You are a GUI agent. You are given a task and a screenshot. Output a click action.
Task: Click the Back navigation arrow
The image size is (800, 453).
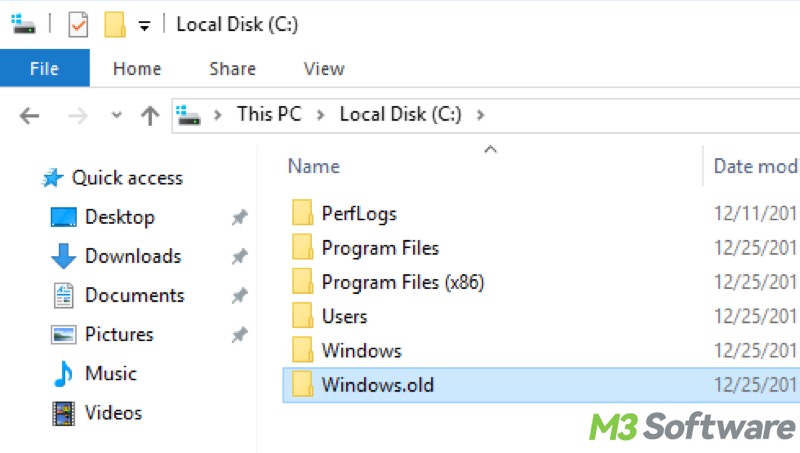(29, 115)
